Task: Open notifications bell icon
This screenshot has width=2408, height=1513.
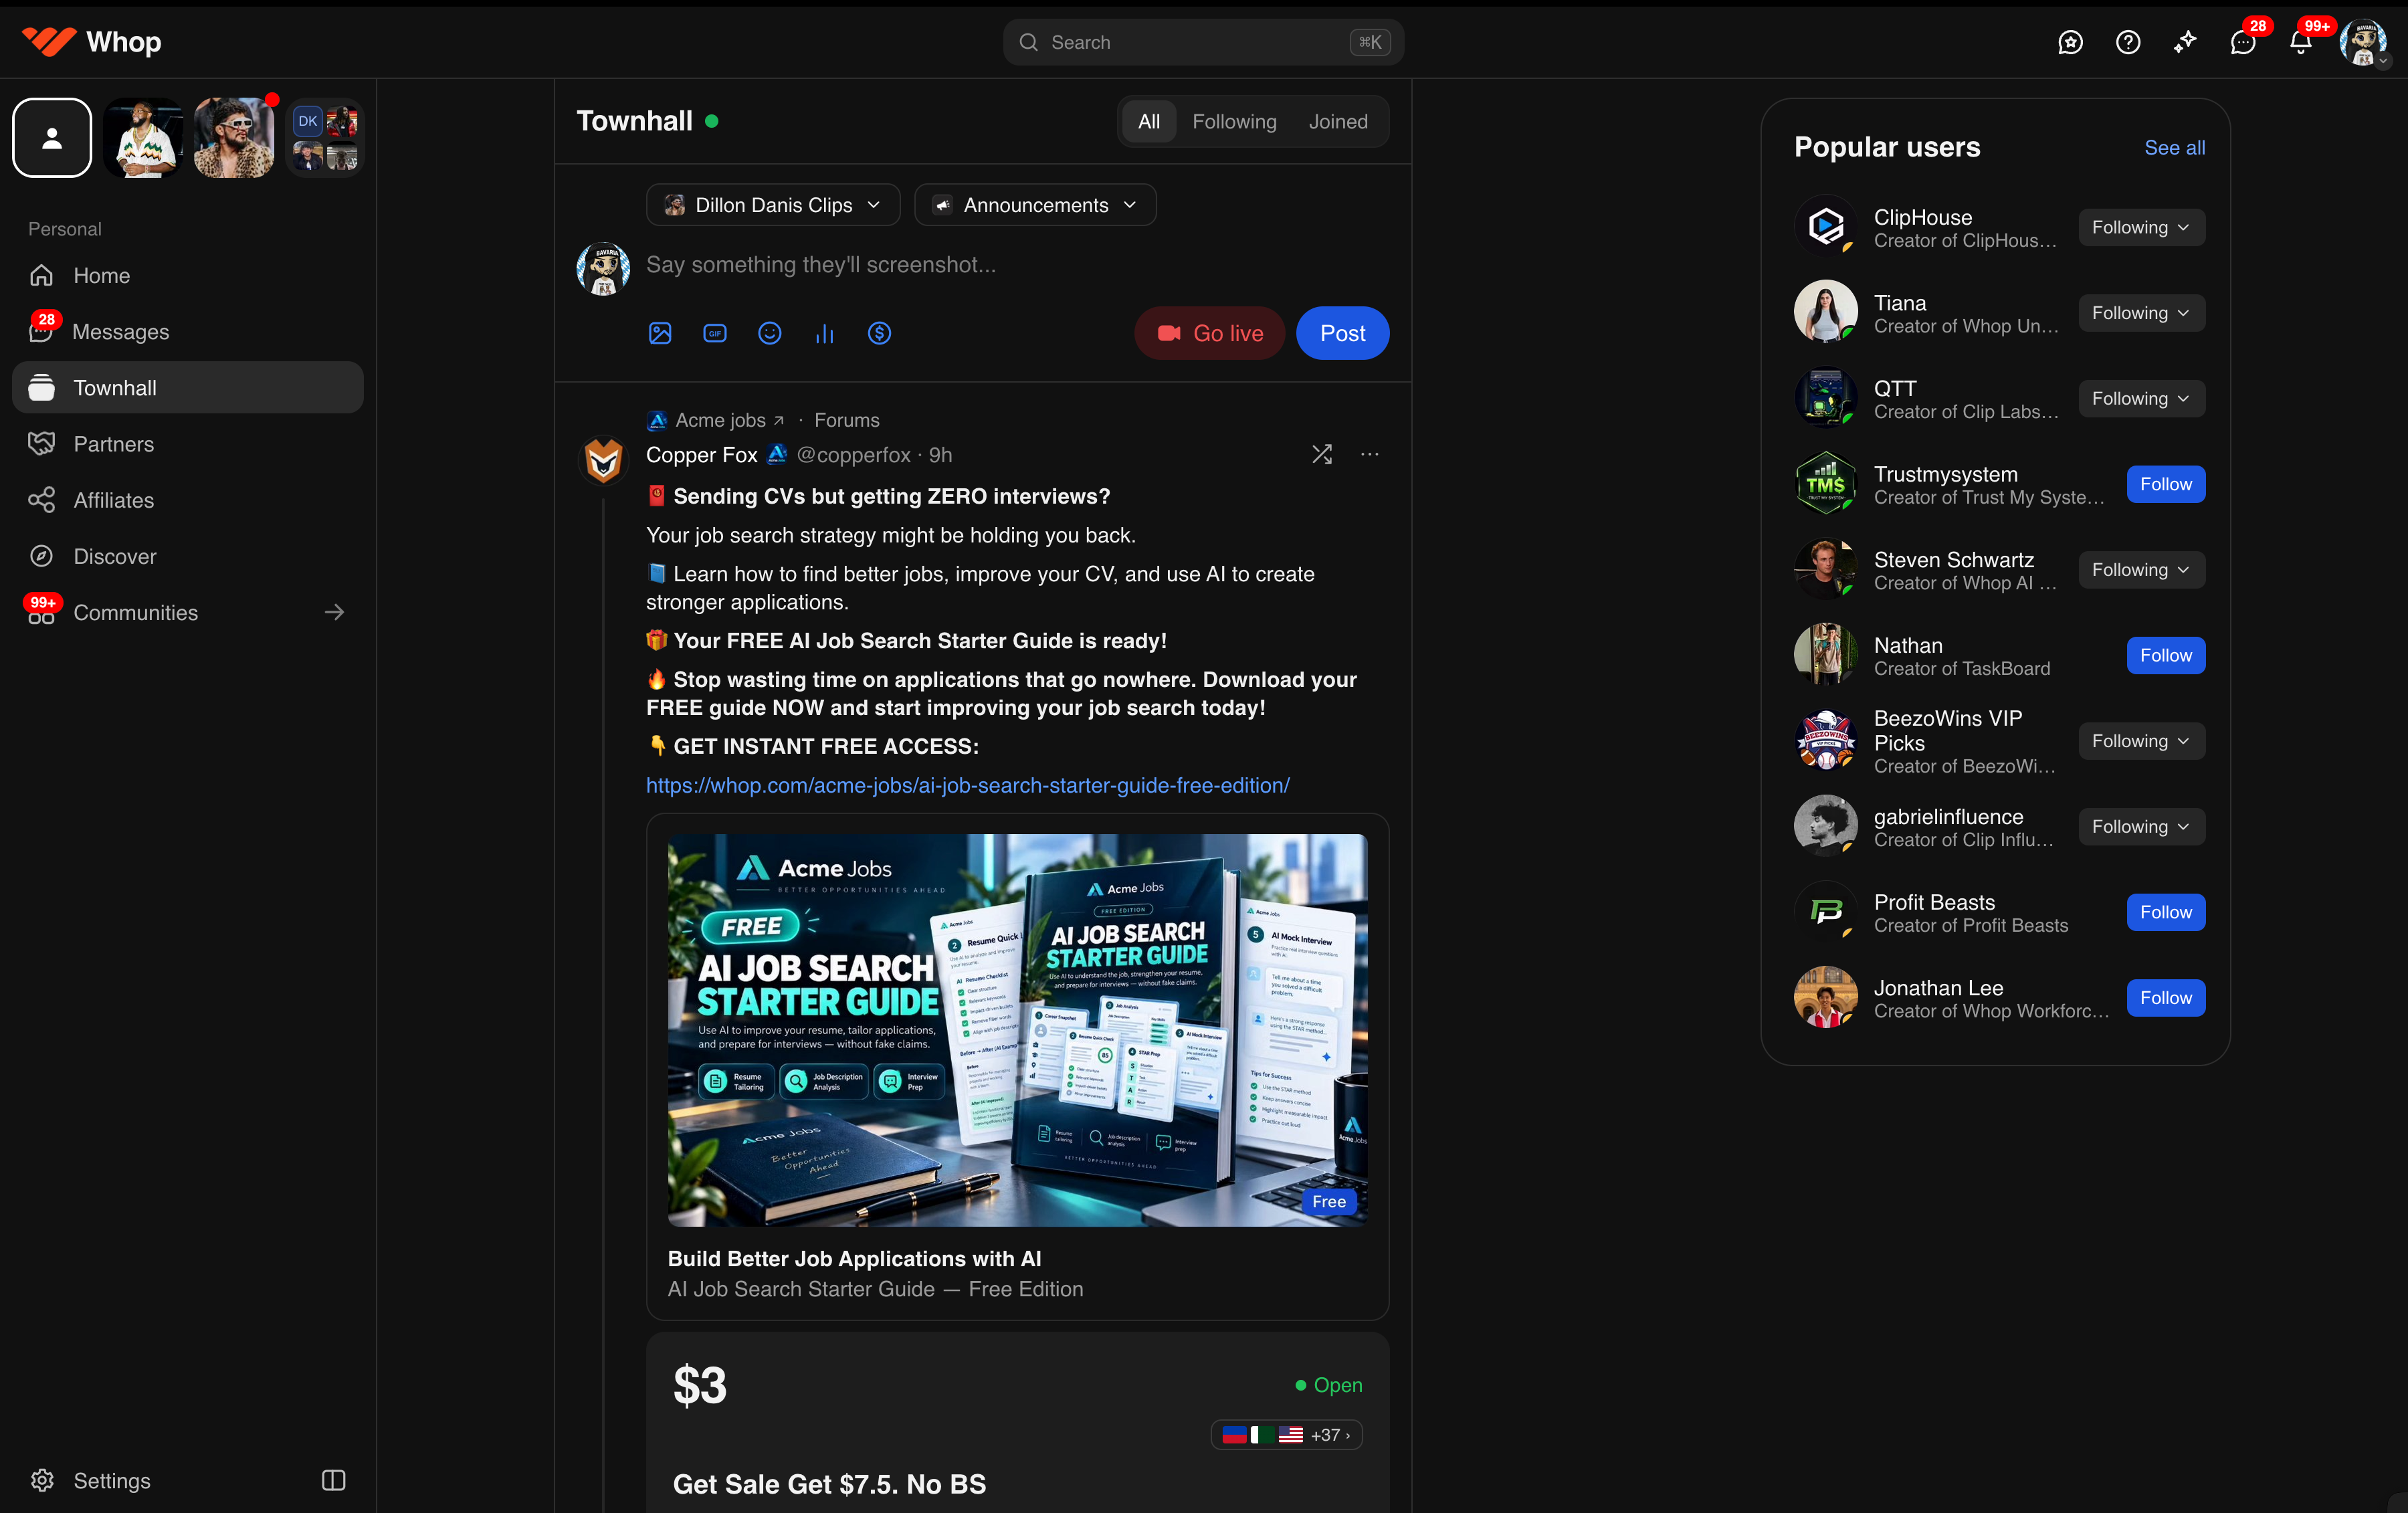Action: [x=2300, y=42]
